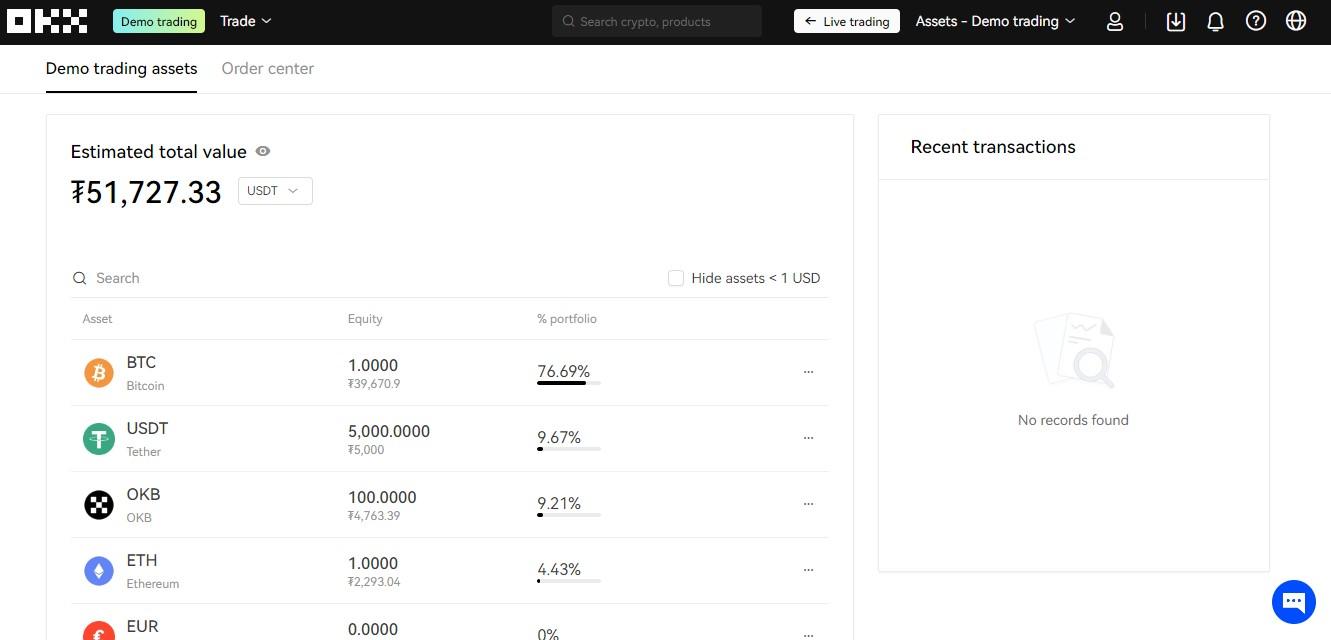Click OKB 9.21% portfolio bar
This screenshot has height=640, width=1331.
tap(569, 515)
